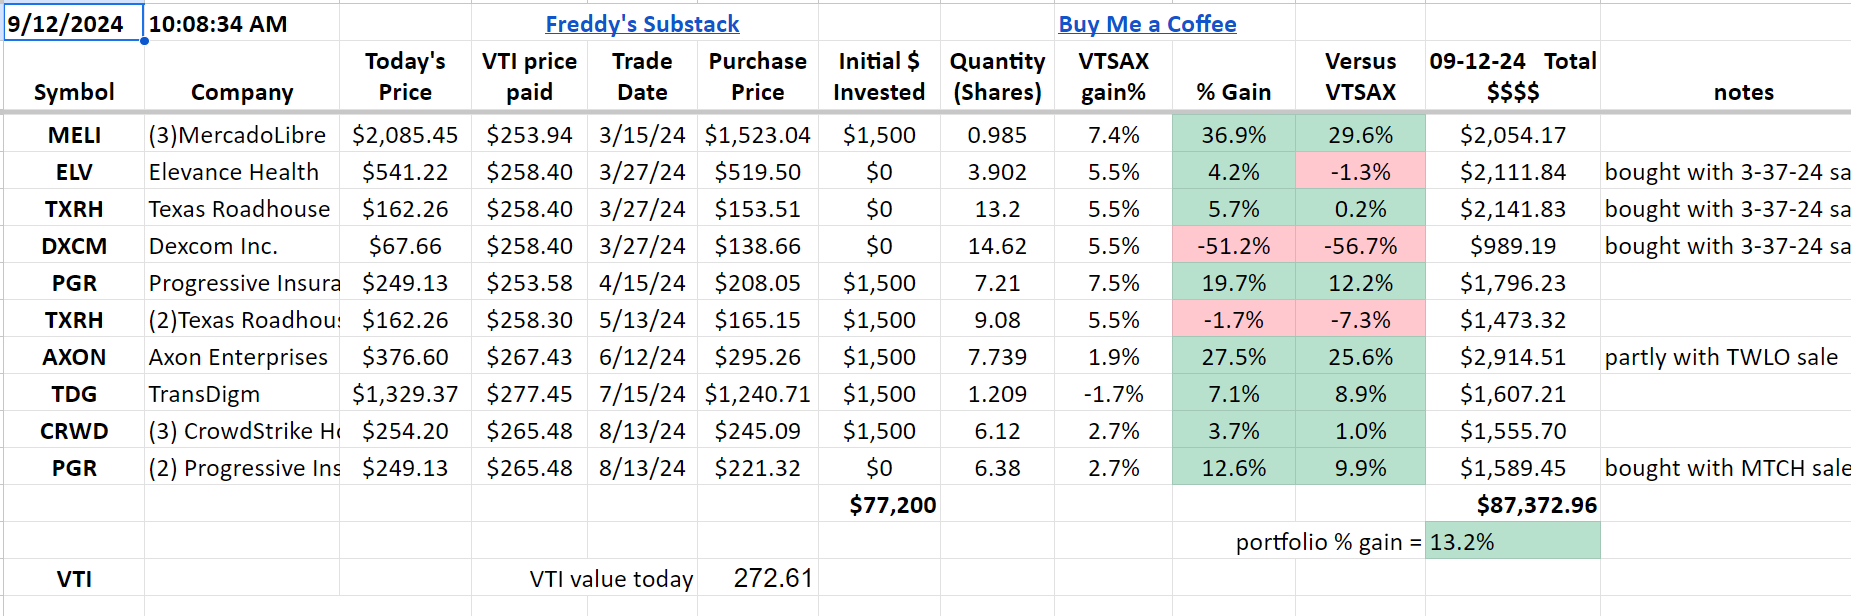
Task: Click the Elevance Health company cell
Action: pyautogui.click(x=234, y=172)
